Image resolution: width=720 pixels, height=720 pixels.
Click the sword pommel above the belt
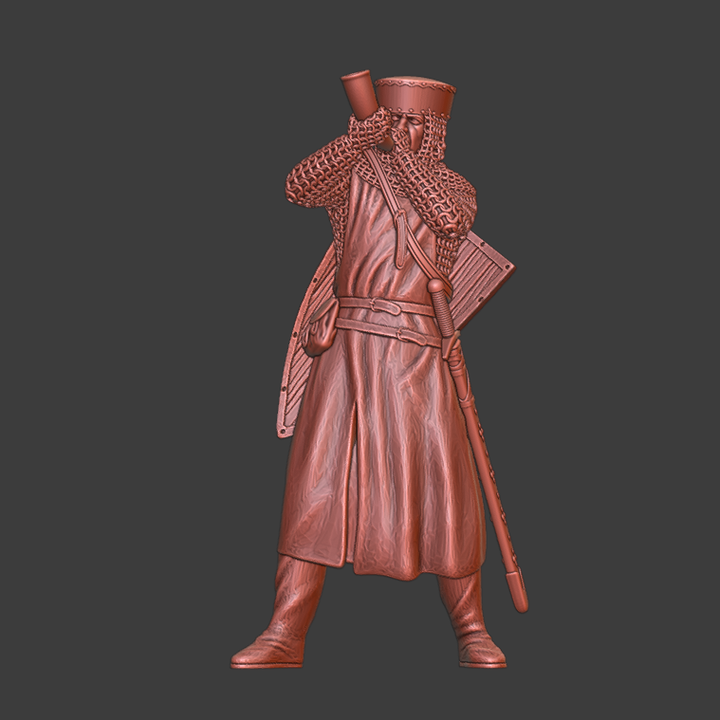[x=436, y=288]
